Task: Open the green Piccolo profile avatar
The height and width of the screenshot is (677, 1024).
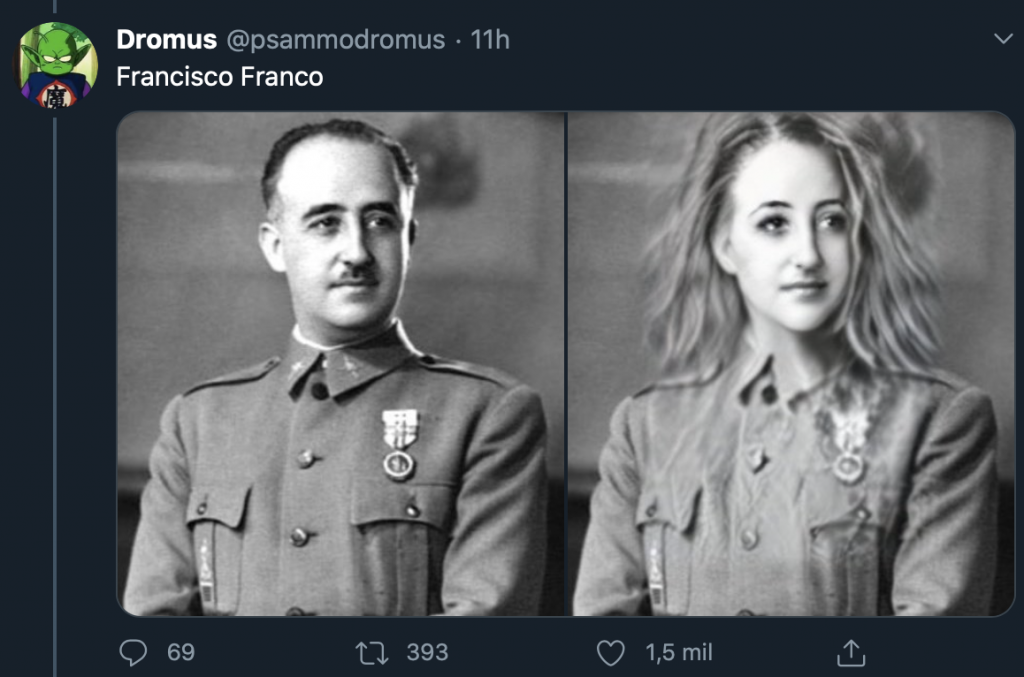Action: [x=58, y=65]
